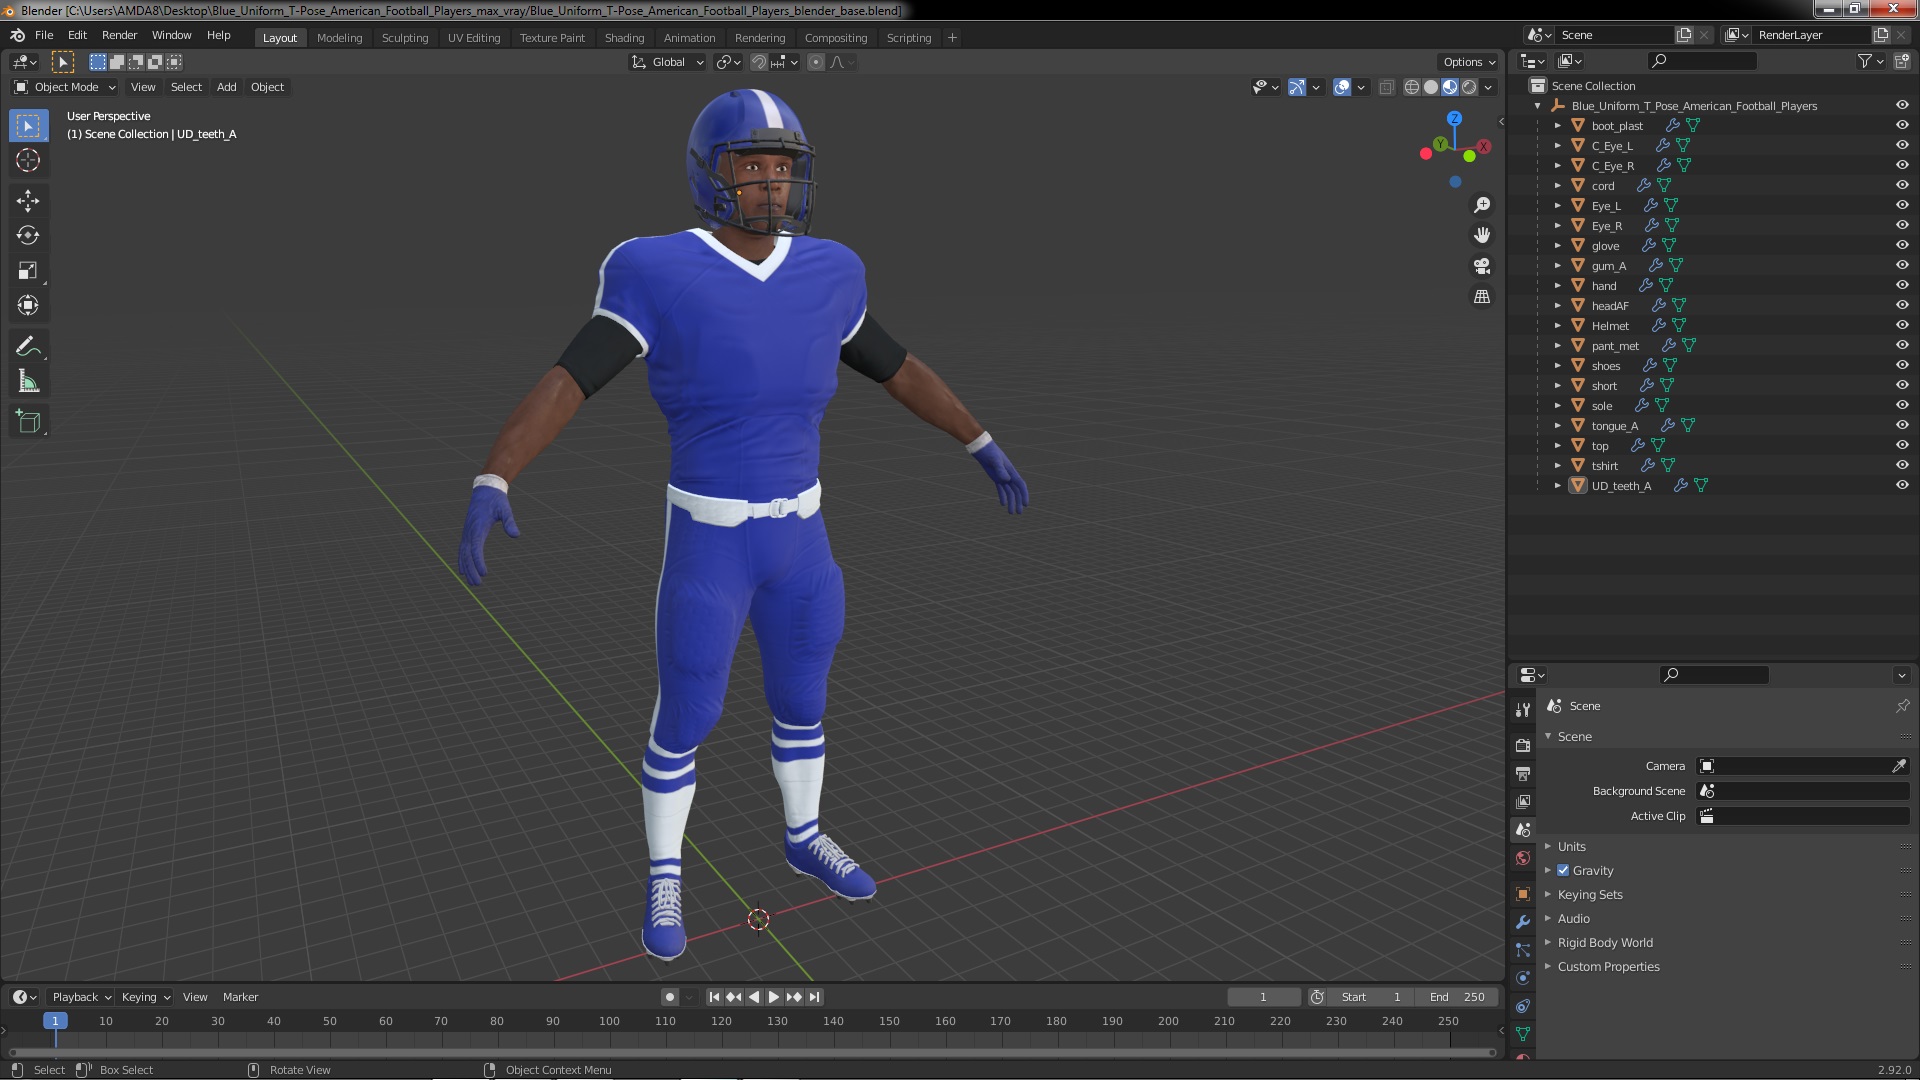Hide the boot_plast object in outliner
Screen dimensions: 1920x1080
click(1902, 125)
